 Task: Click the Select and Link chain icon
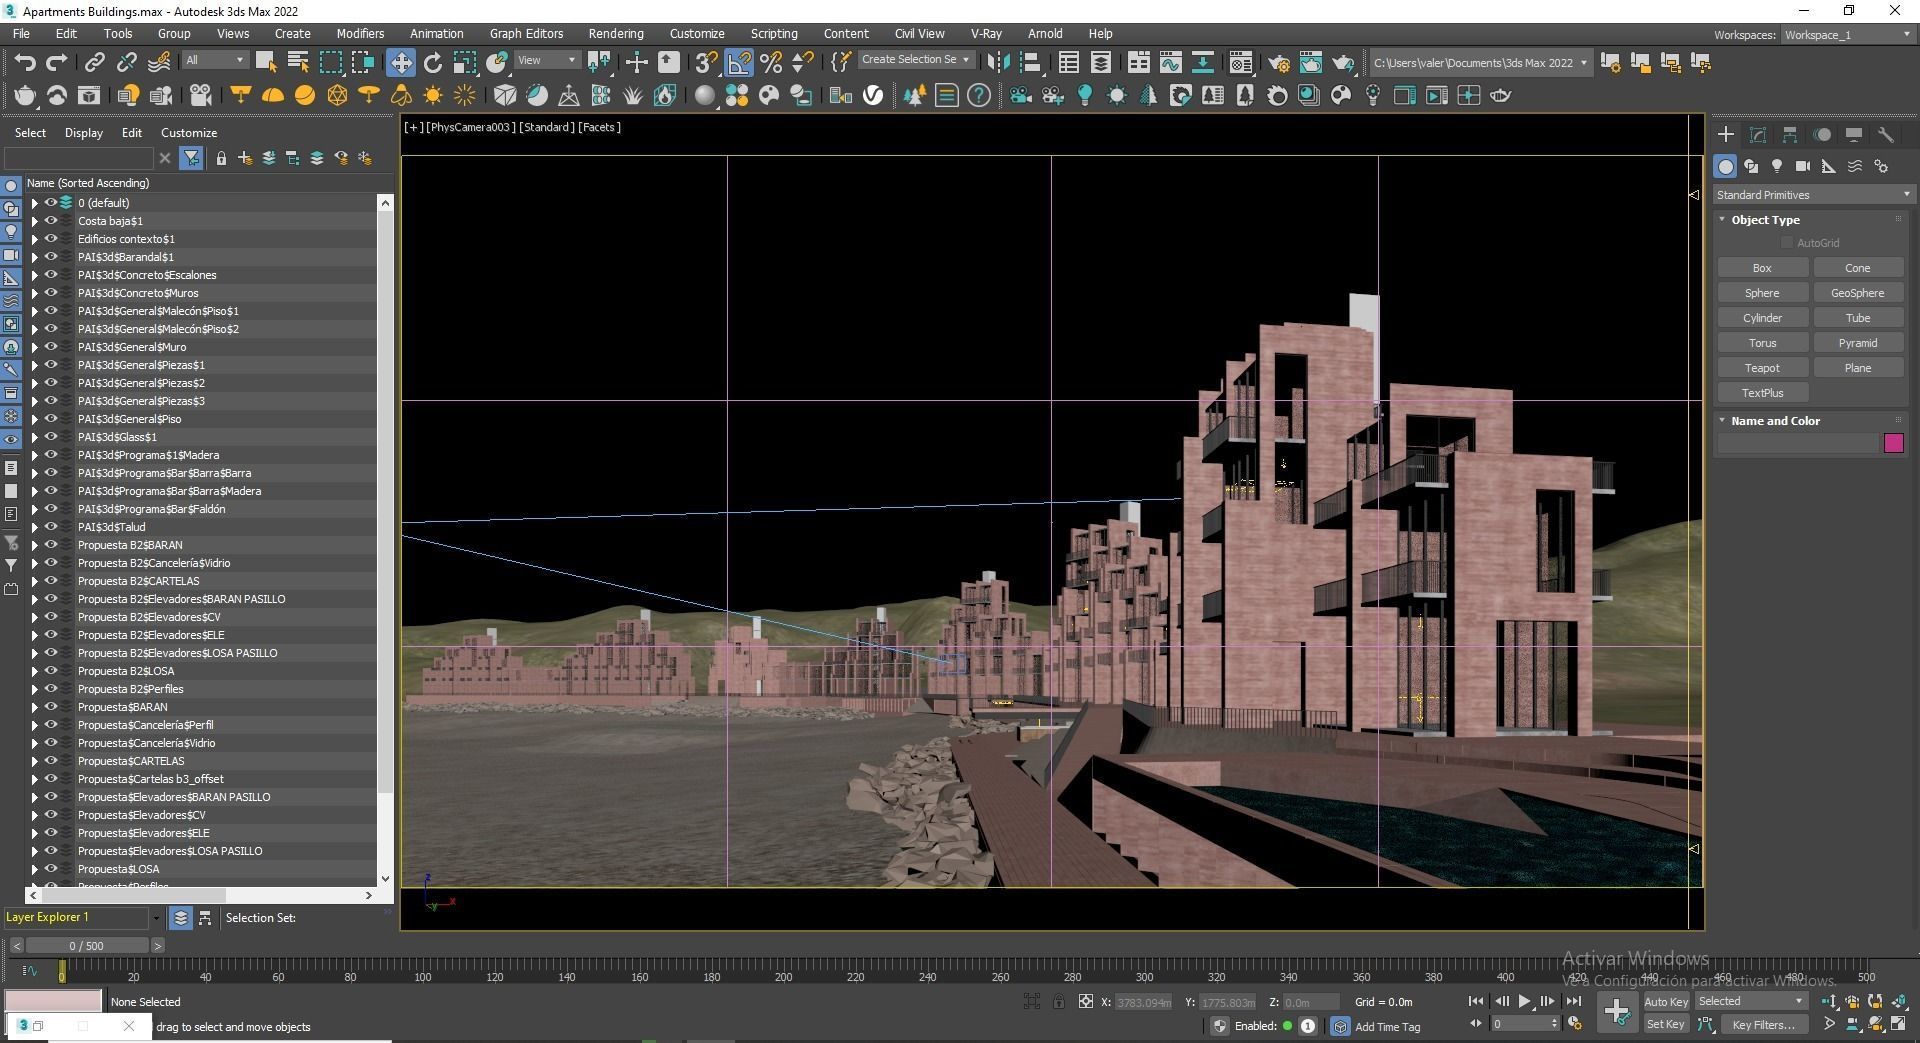[94, 62]
